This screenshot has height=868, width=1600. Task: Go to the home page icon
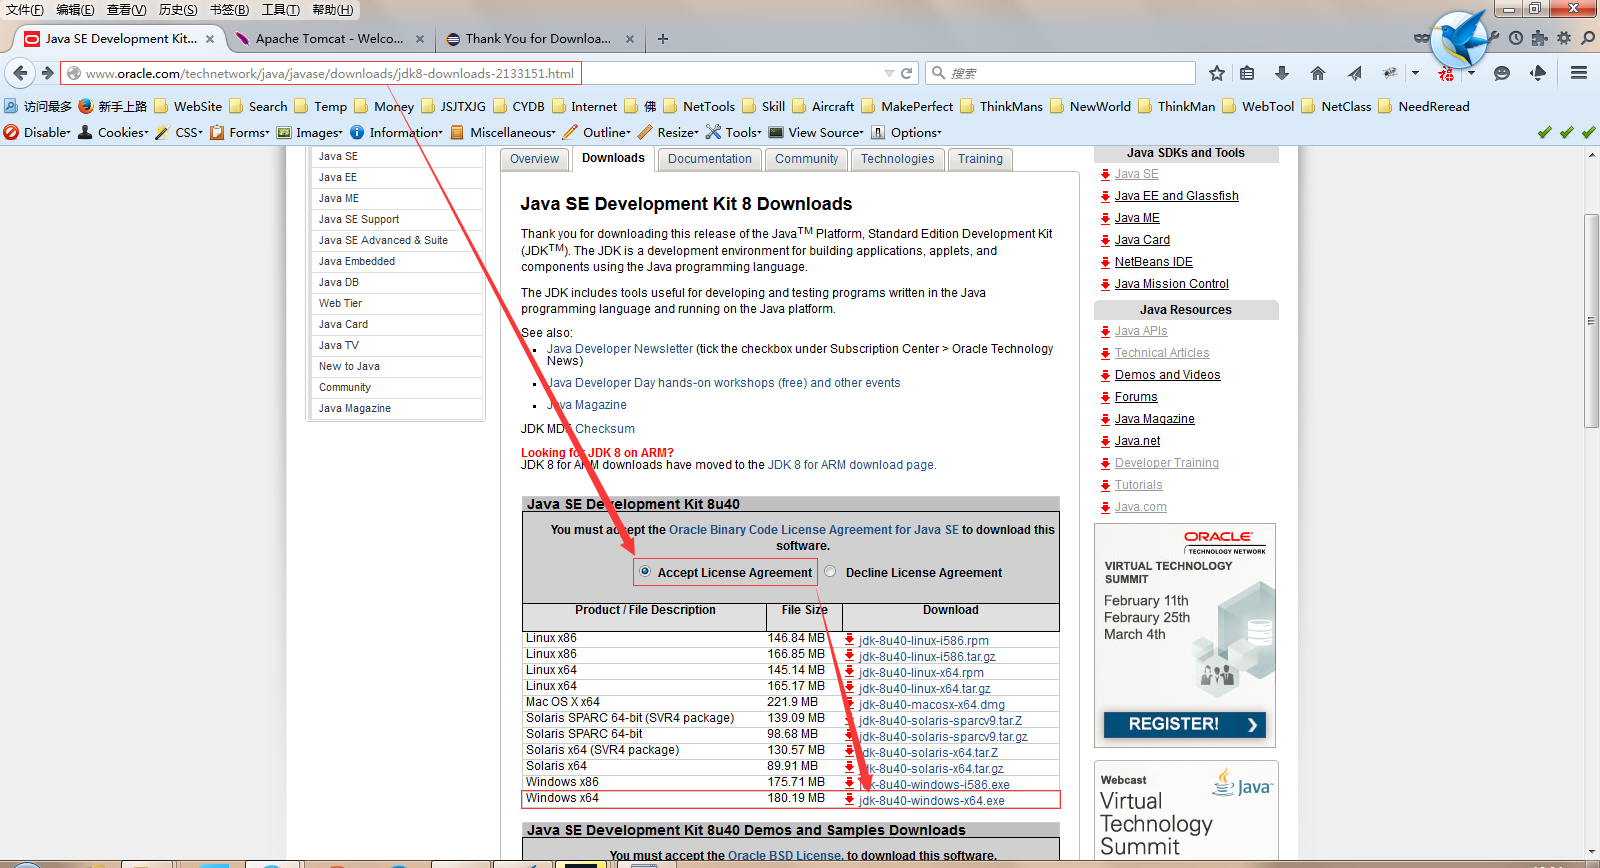coord(1318,73)
